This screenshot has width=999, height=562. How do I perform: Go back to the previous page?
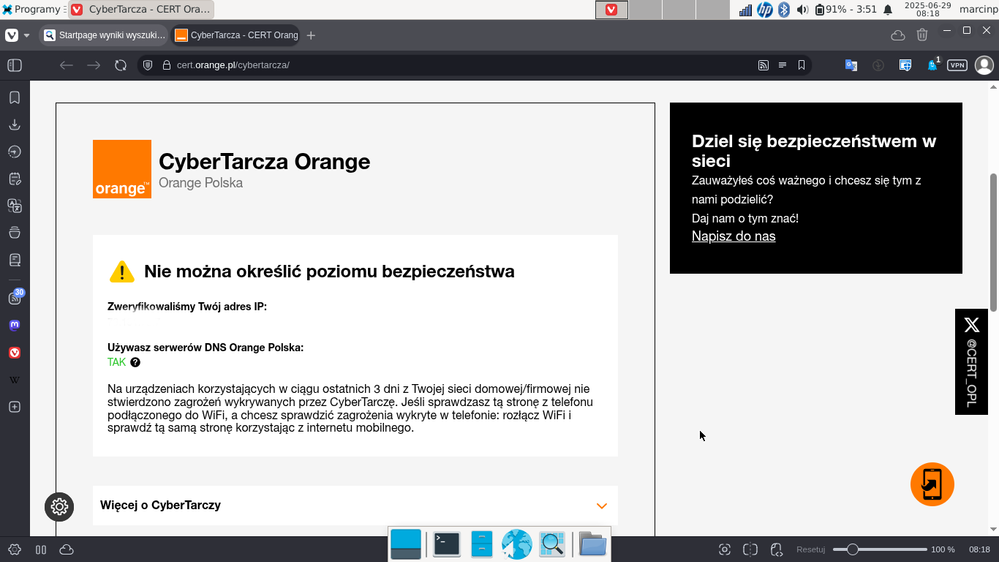click(66, 65)
